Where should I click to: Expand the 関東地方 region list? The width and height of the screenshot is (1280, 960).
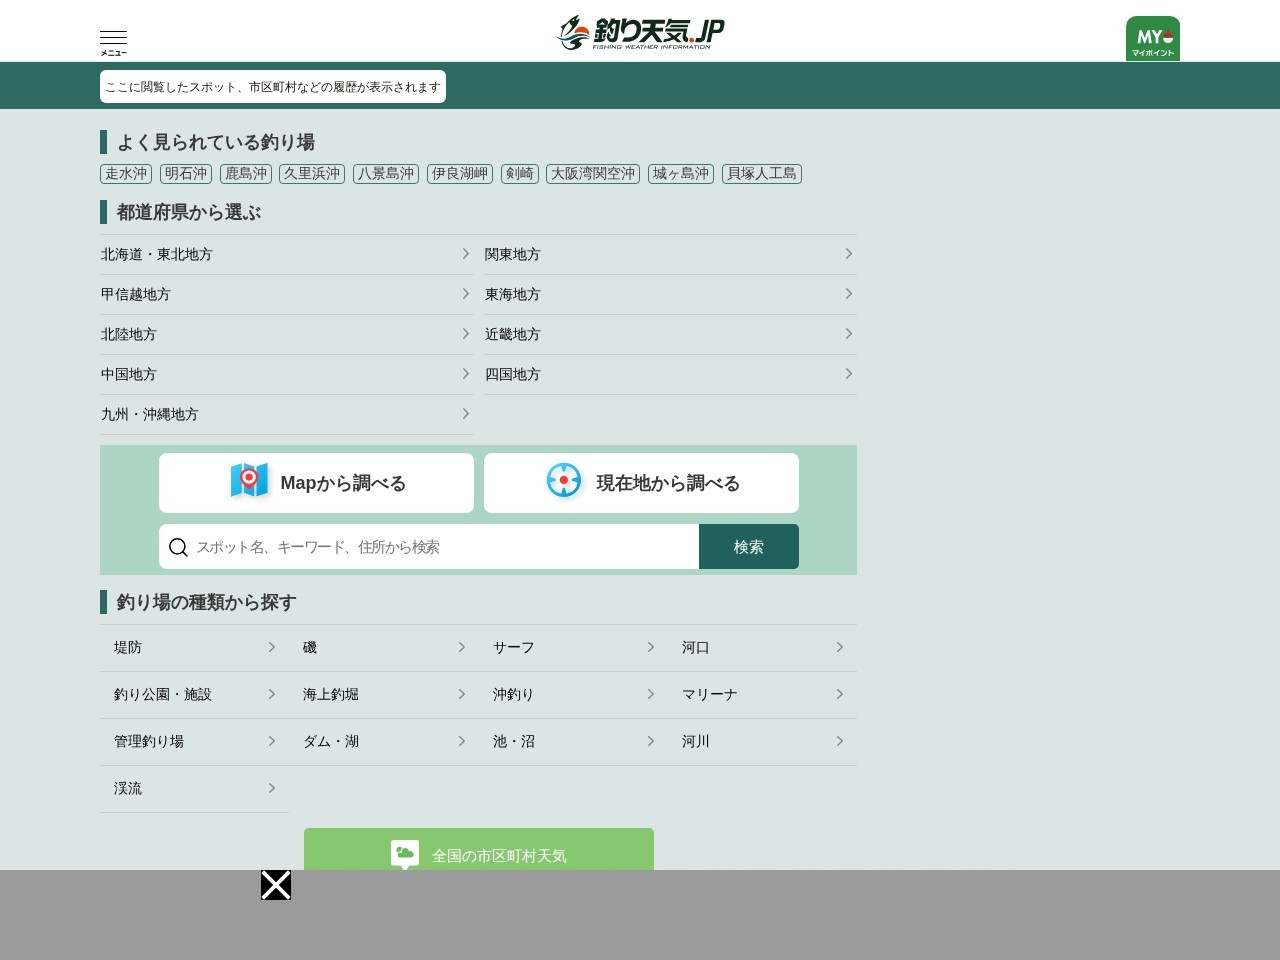(x=670, y=254)
